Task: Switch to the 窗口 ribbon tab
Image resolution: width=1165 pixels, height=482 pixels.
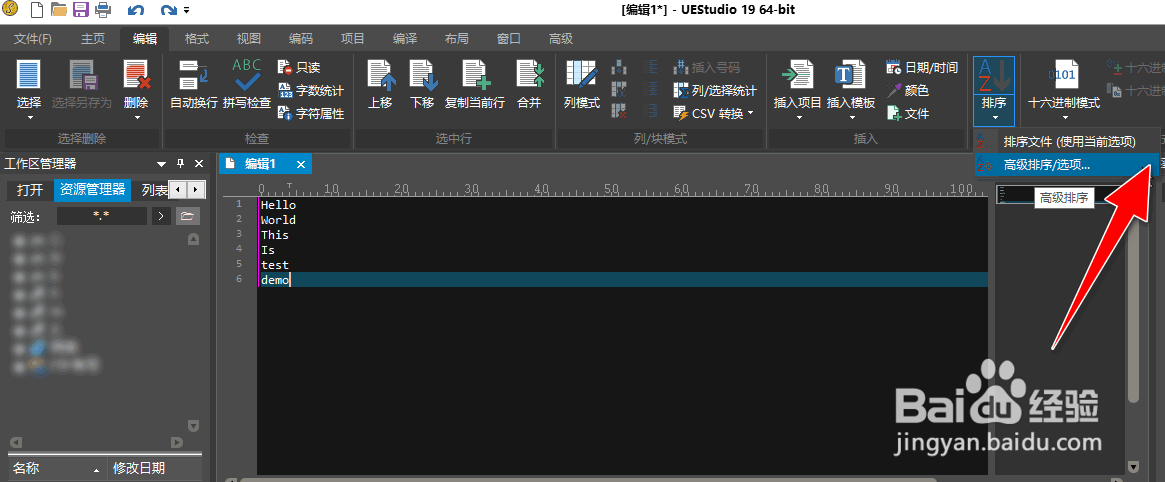Action: pyautogui.click(x=508, y=39)
